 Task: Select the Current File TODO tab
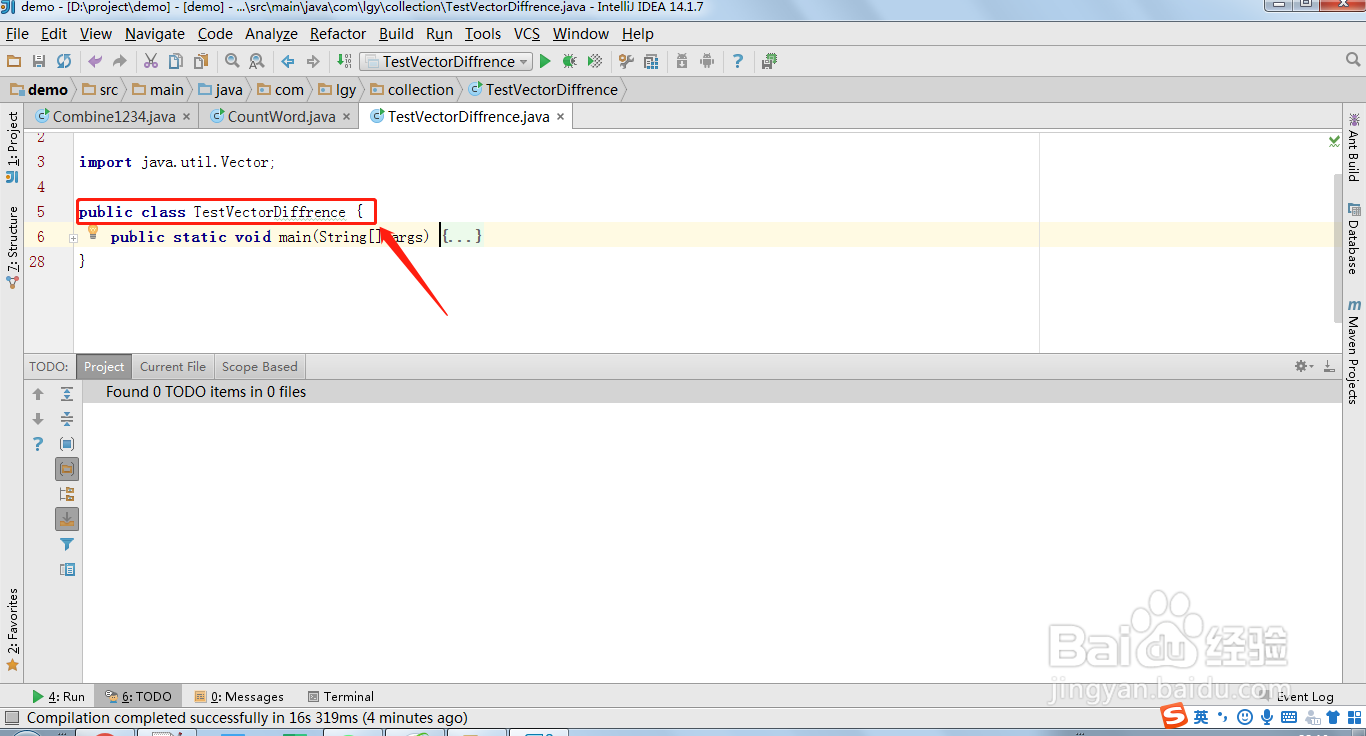tap(173, 366)
